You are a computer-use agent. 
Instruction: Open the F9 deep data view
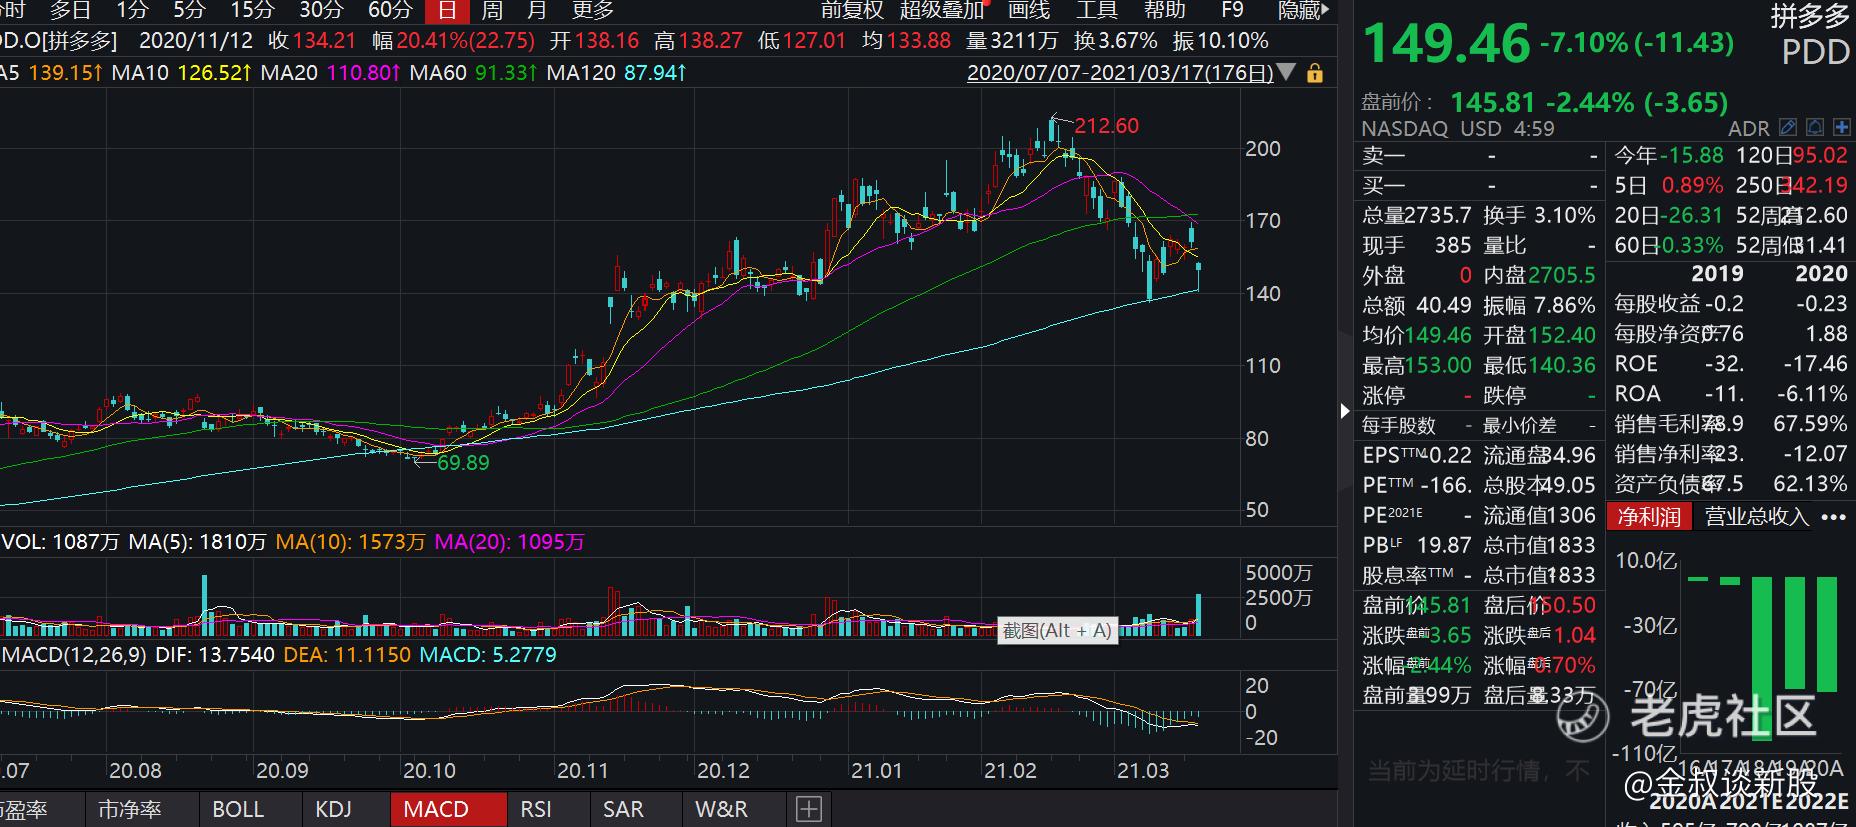(x=1232, y=10)
